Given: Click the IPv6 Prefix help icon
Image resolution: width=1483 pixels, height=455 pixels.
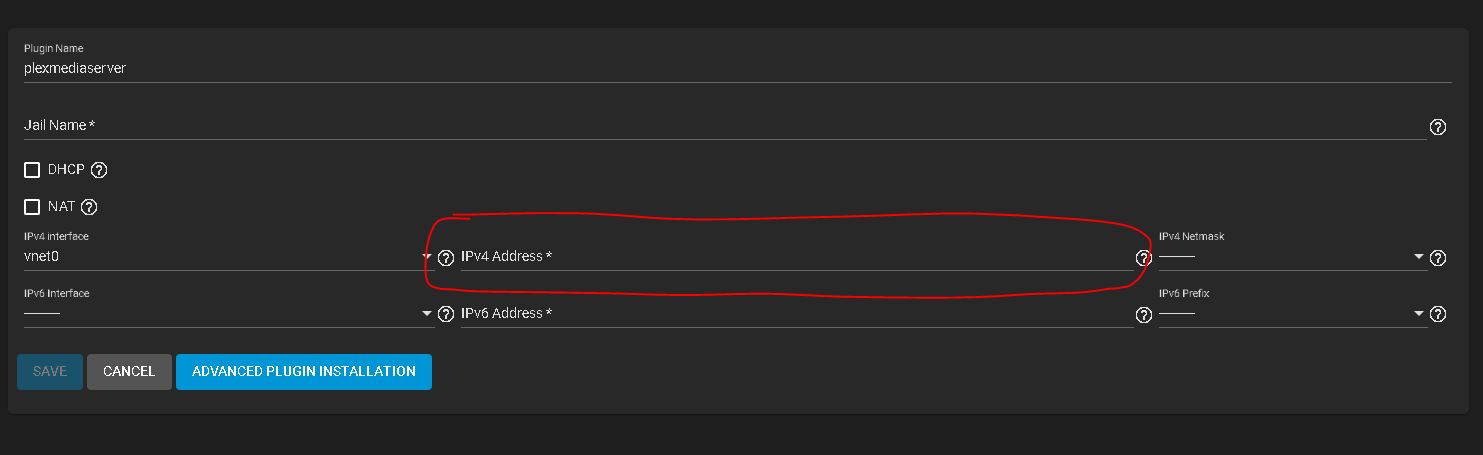Looking at the screenshot, I should [1438, 315].
